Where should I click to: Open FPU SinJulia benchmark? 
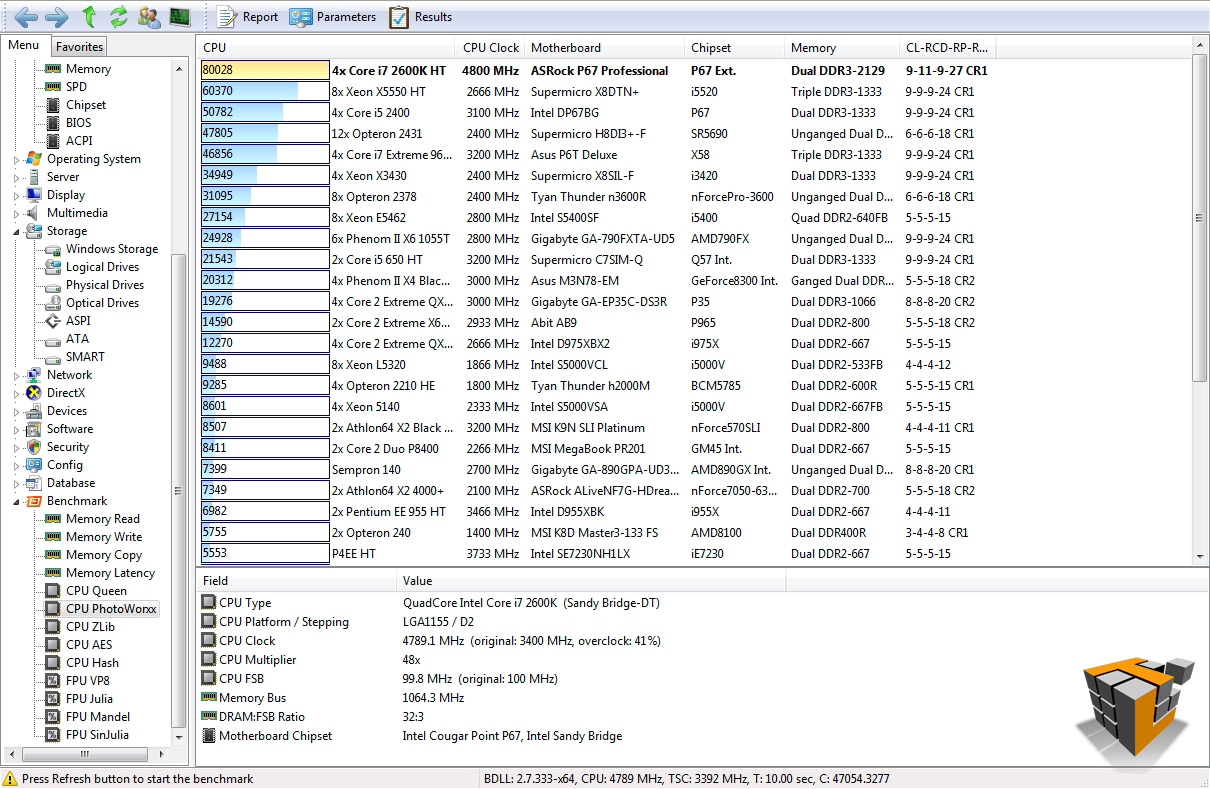click(x=97, y=735)
